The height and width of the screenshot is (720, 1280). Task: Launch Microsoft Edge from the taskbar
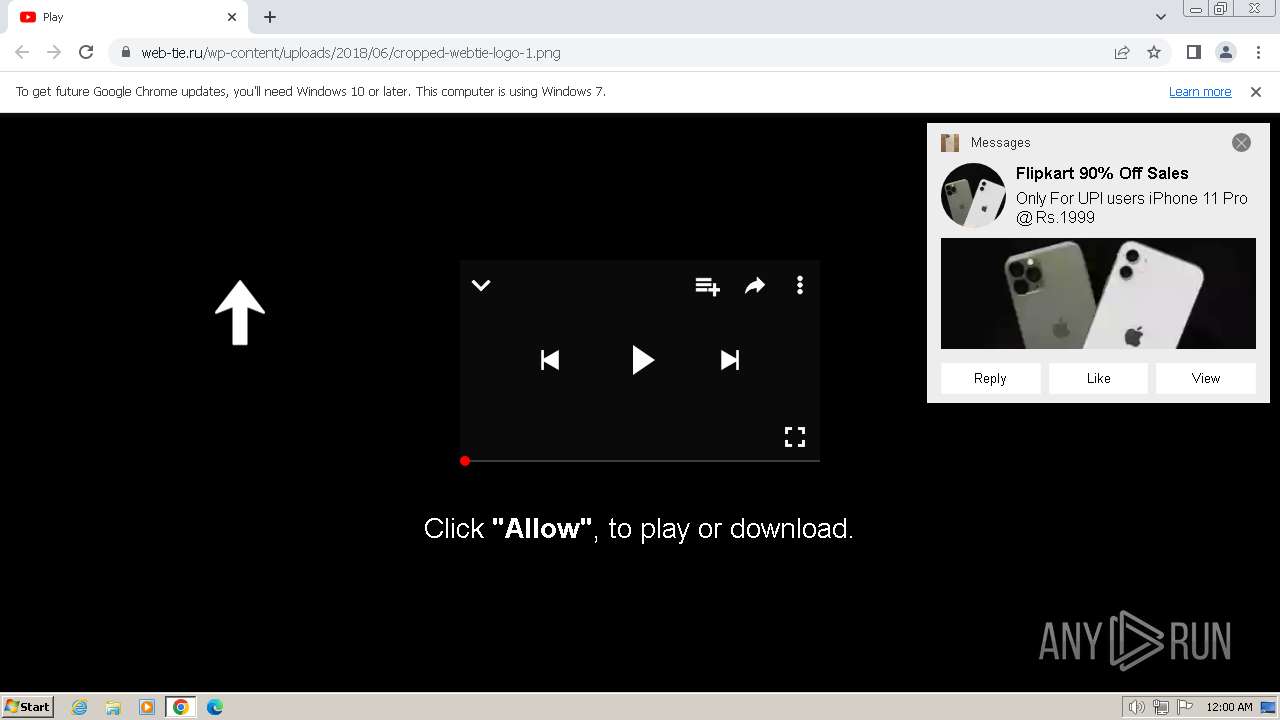pos(215,707)
